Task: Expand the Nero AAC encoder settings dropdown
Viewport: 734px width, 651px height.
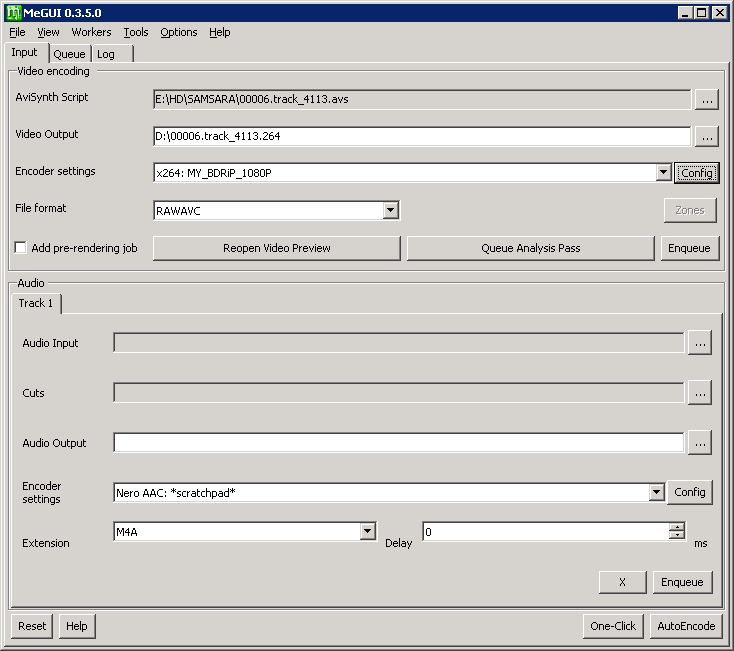Action: (x=656, y=492)
